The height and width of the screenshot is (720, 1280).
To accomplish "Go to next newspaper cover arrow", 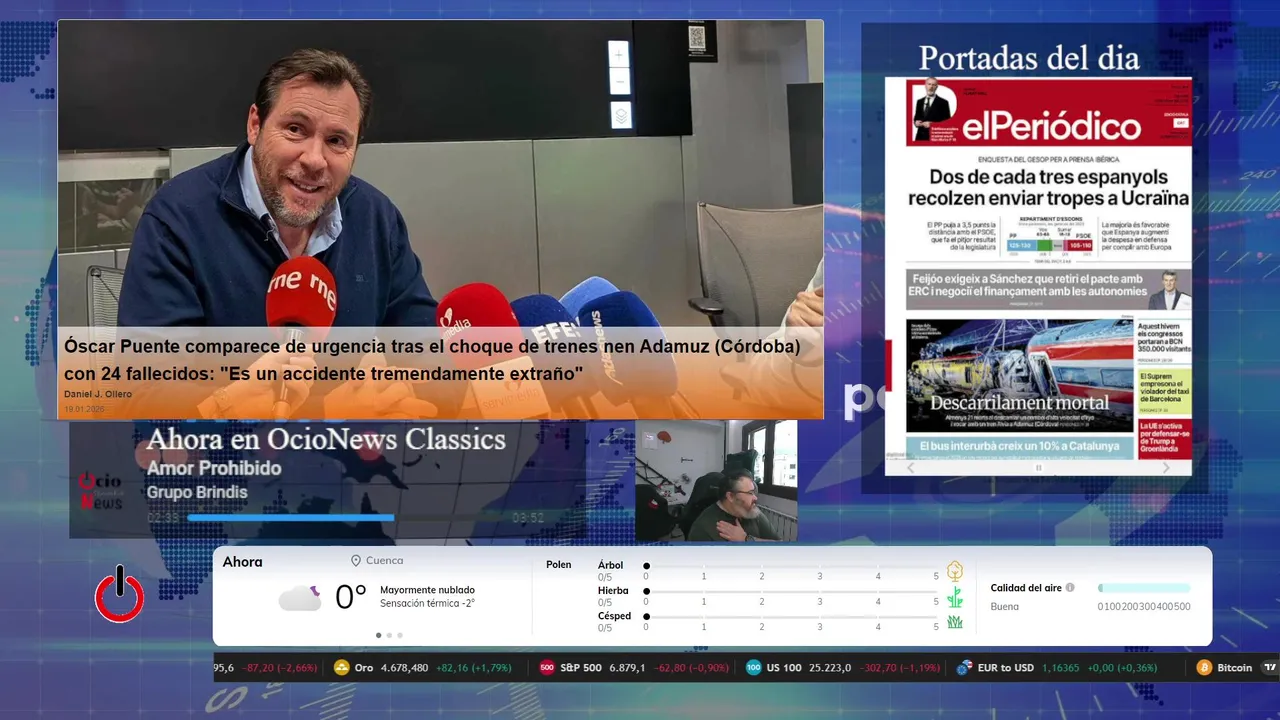I will [1166, 468].
